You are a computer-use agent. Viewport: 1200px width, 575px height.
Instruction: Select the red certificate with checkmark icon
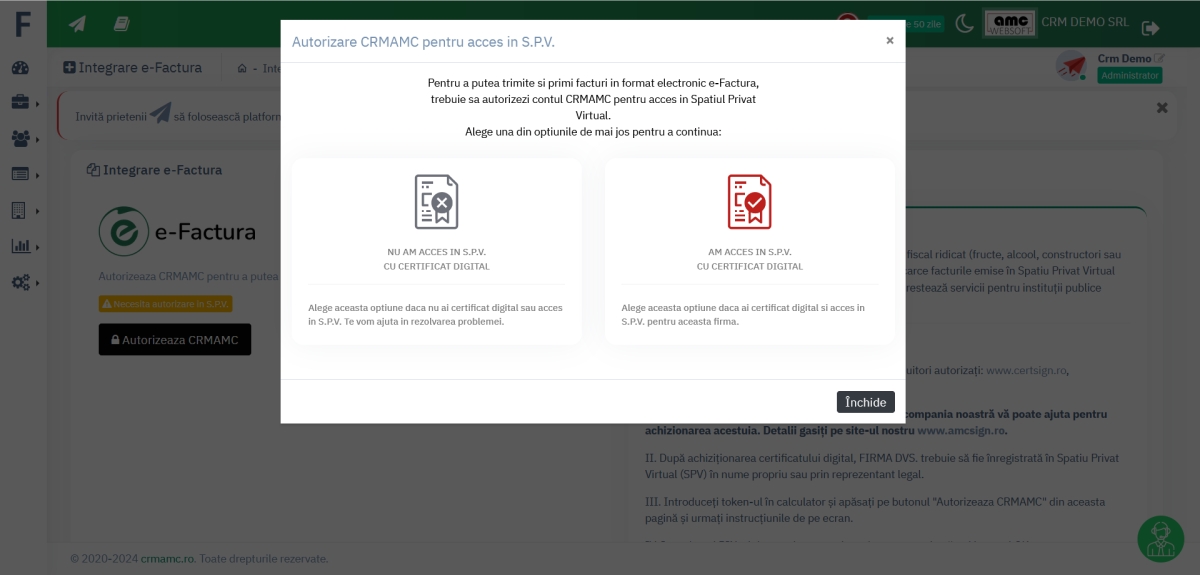point(749,201)
